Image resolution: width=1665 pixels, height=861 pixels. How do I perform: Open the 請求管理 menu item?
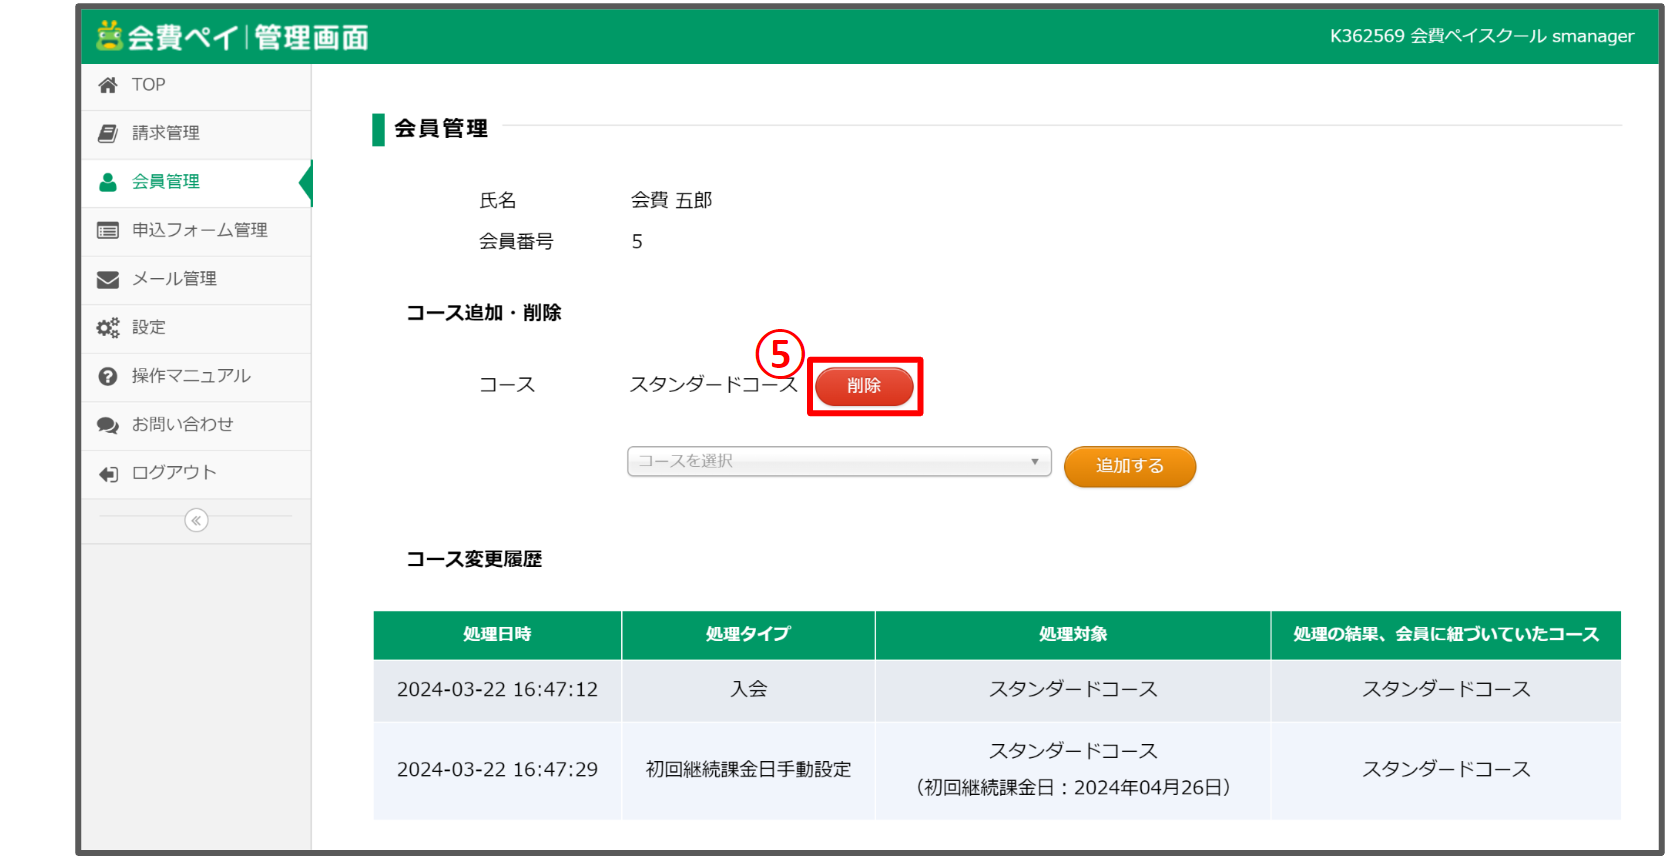click(166, 133)
